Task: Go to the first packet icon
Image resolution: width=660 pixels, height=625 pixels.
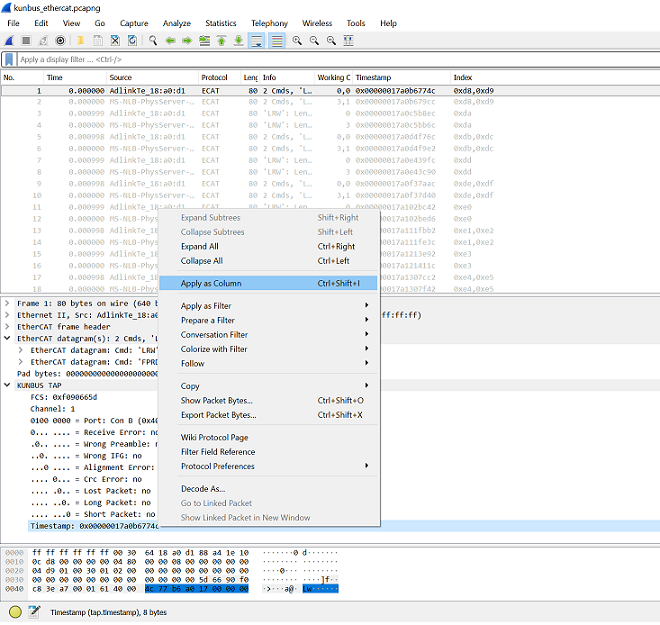Action: 221,41
